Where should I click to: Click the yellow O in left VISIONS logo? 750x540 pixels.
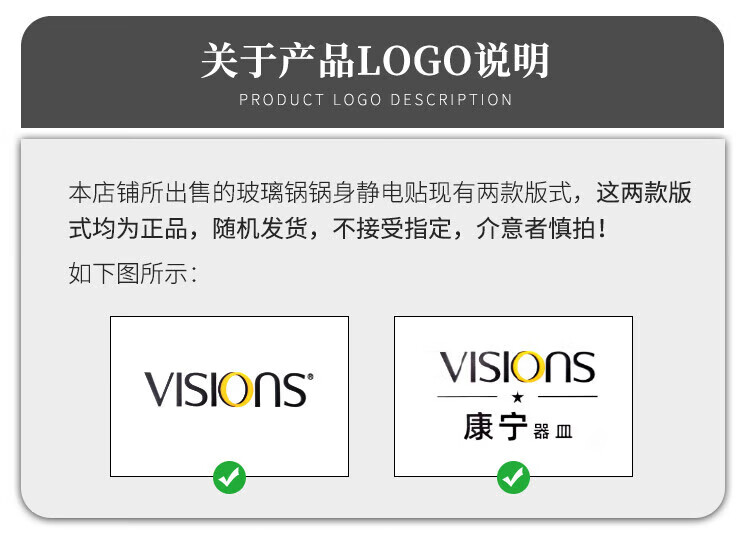coord(235,390)
